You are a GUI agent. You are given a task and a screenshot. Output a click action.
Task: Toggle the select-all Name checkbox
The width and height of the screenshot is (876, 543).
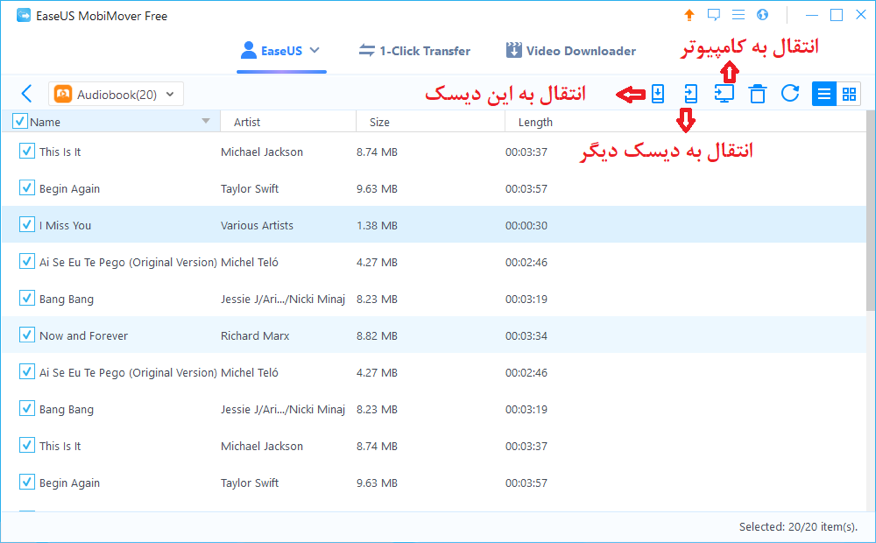(20, 121)
